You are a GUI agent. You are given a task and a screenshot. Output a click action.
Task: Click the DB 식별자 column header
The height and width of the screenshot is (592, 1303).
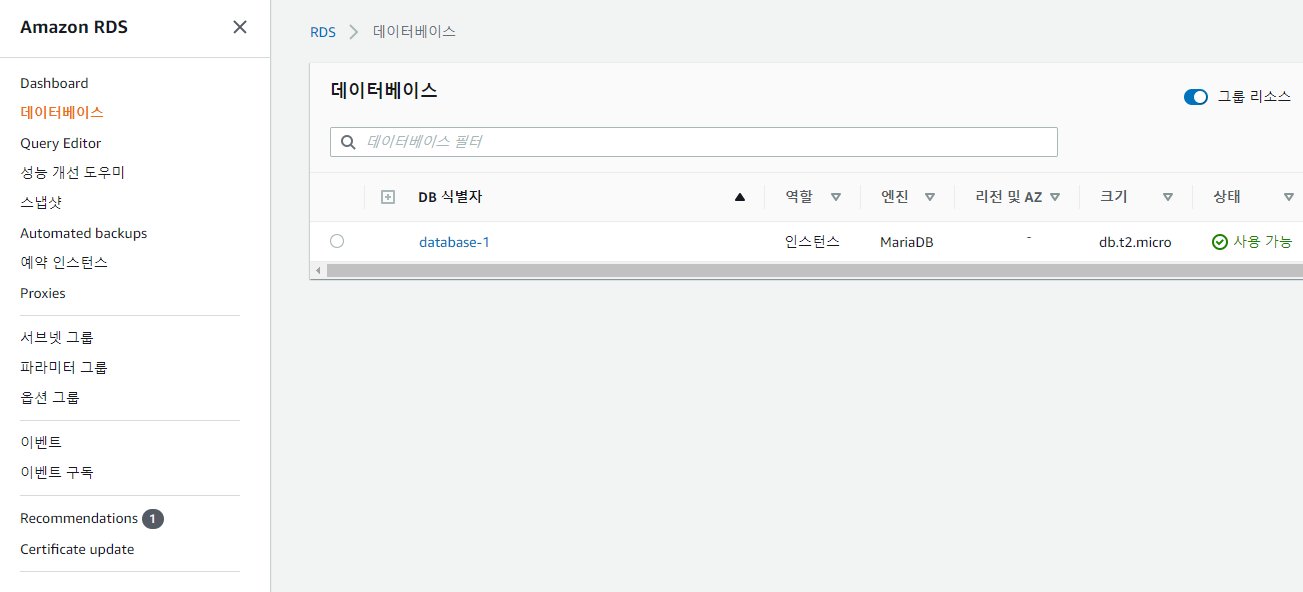click(450, 197)
